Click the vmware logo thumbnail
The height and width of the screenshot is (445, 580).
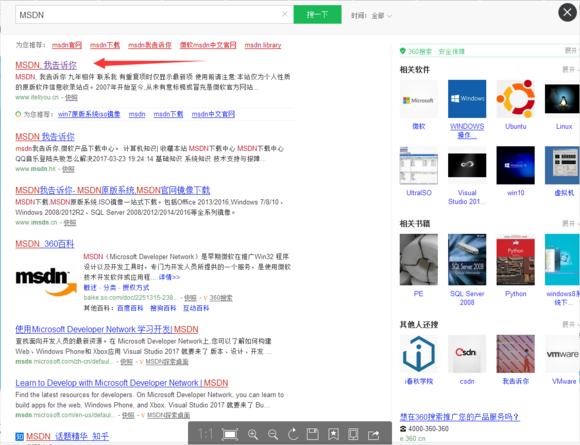[x=562, y=354]
